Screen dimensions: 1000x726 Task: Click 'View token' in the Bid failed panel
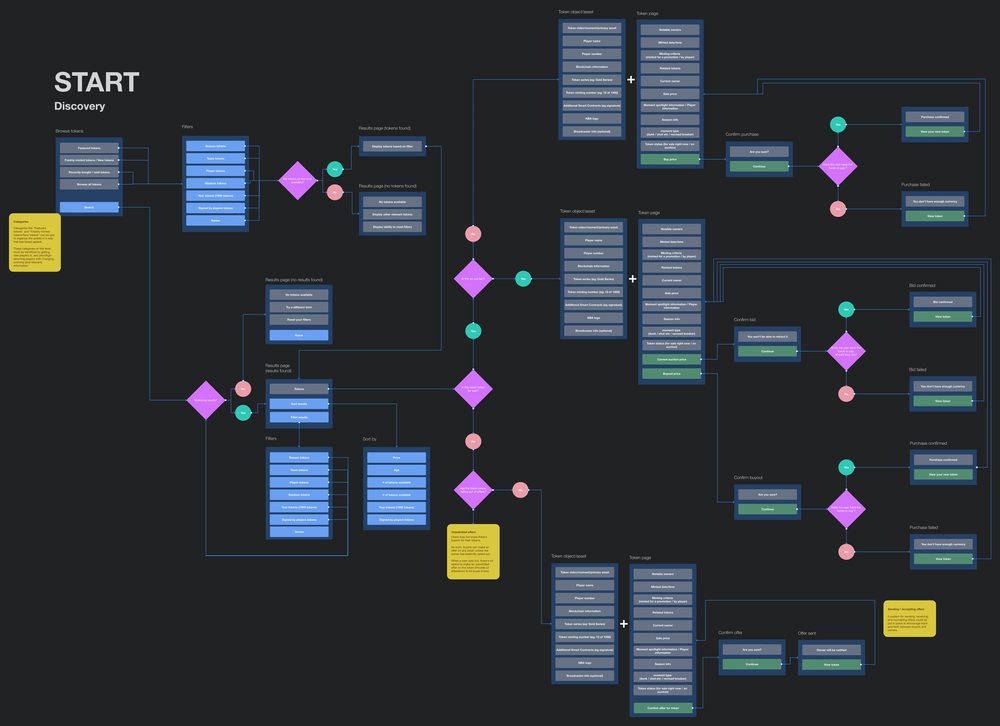943,401
